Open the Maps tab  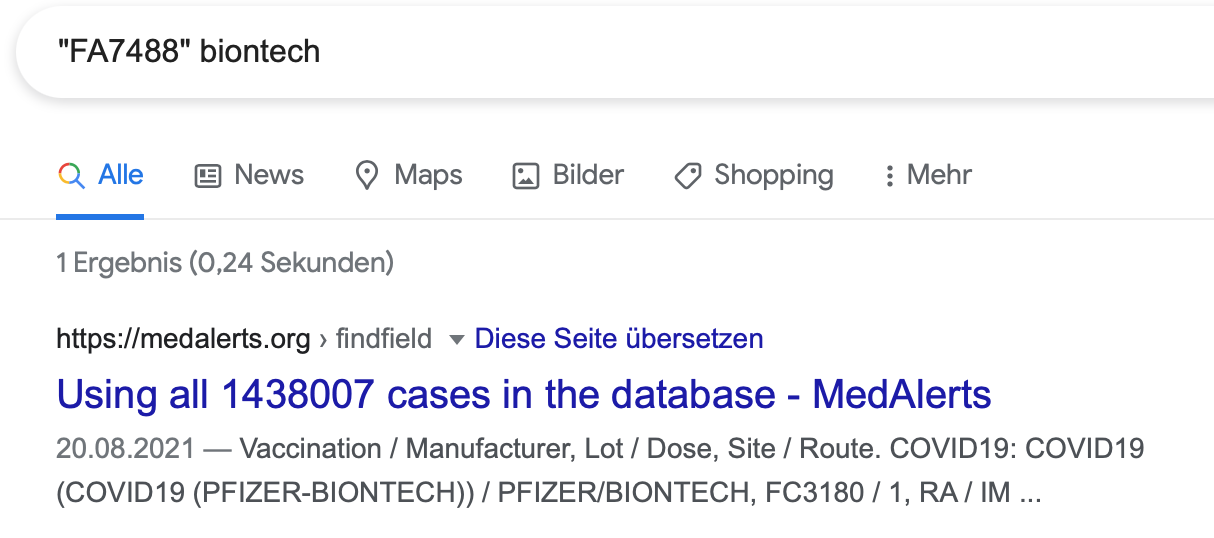click(428, 175)
